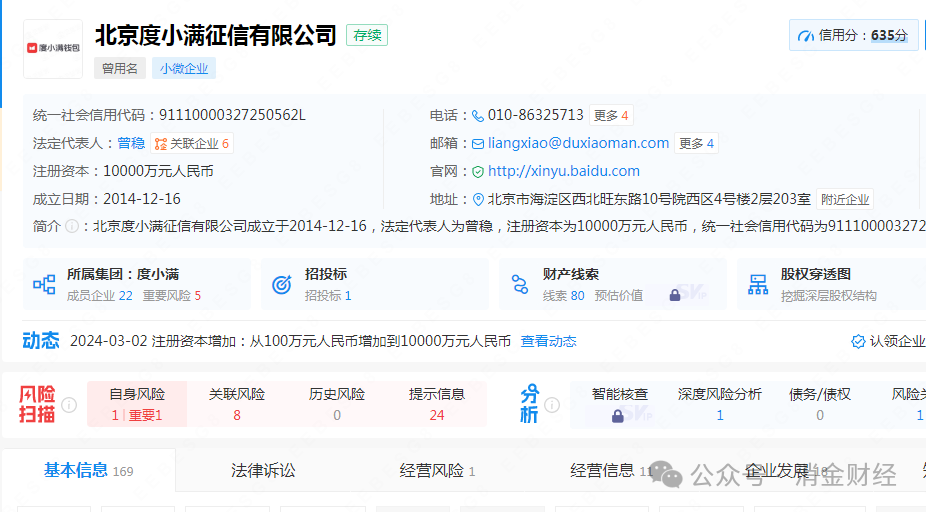Click the info icon next to 简介
This screenshot has width=926, height=512.
[x=71, y=226]
